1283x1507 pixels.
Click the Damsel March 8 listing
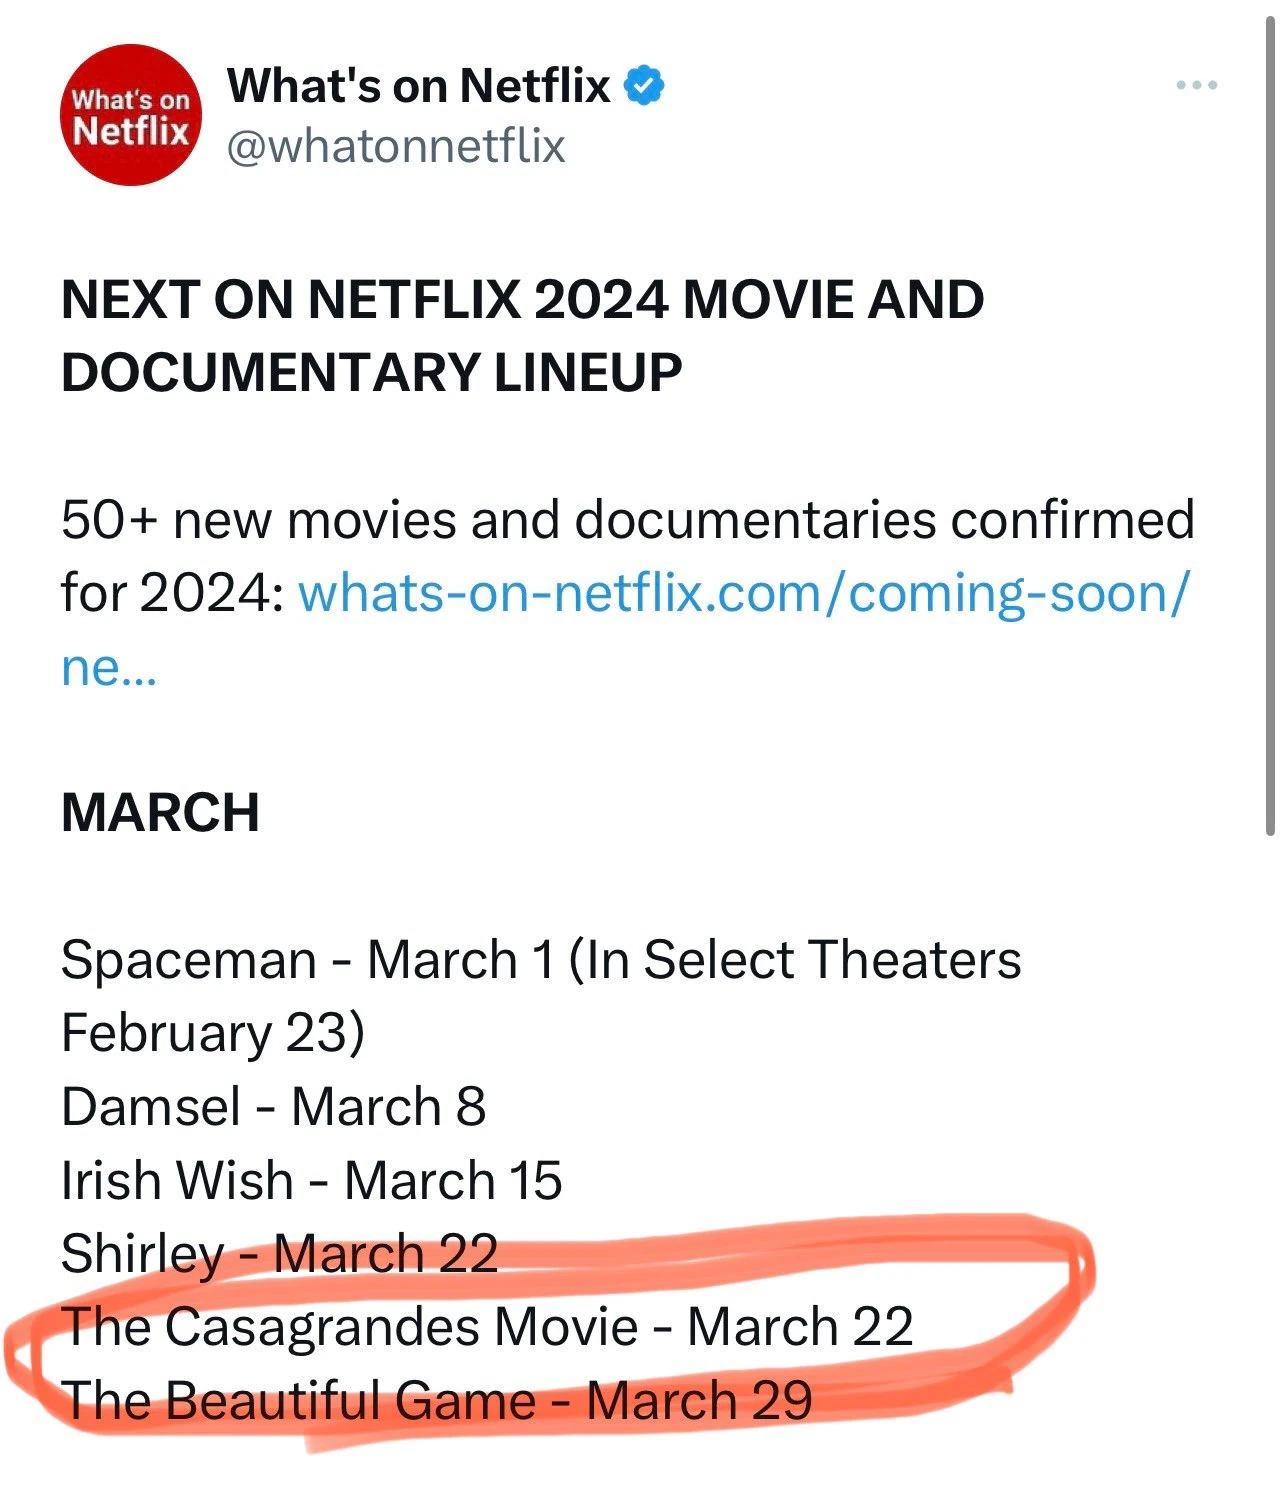(x=273, y=1108)
